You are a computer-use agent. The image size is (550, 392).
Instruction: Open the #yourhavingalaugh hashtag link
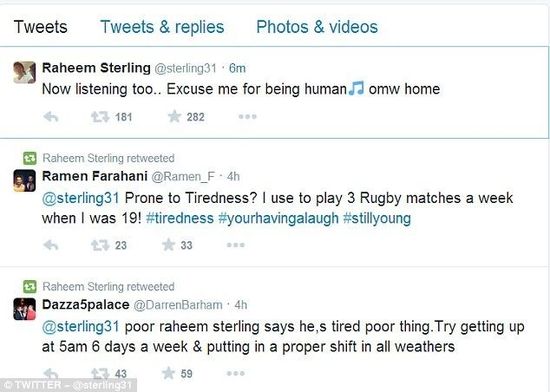pos(278,218)
